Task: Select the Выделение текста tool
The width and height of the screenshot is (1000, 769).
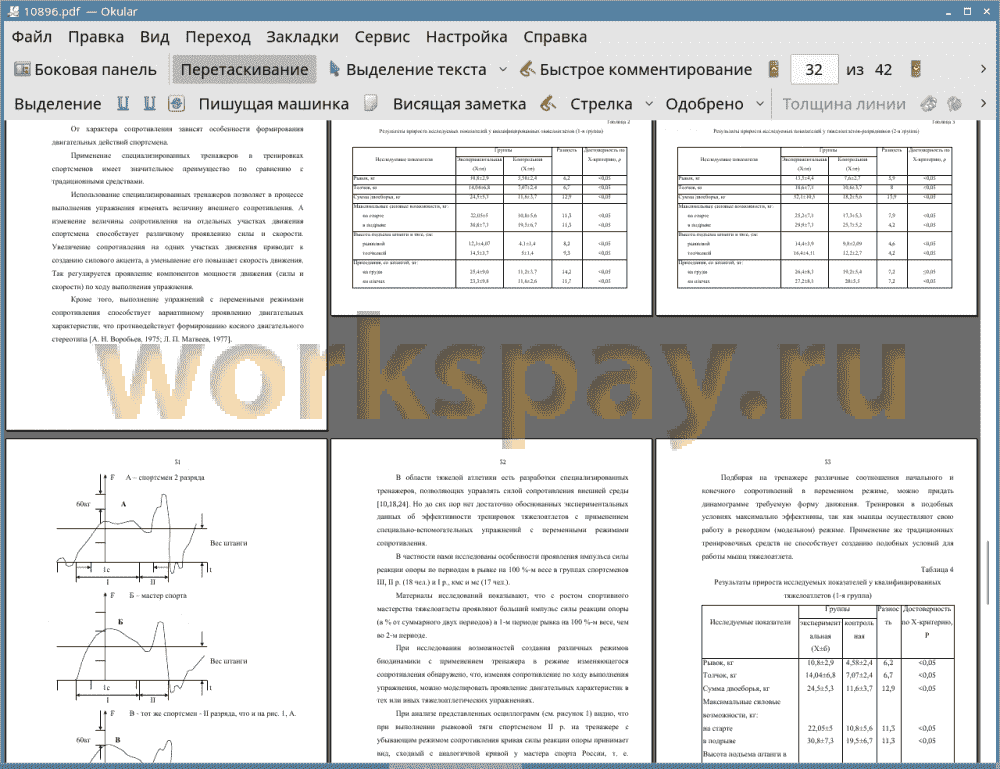Action: point(408,70)
